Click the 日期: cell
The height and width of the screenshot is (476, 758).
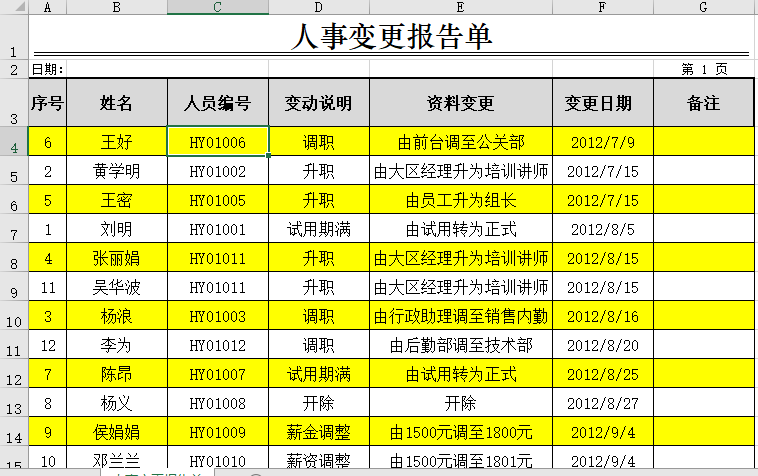48,70
